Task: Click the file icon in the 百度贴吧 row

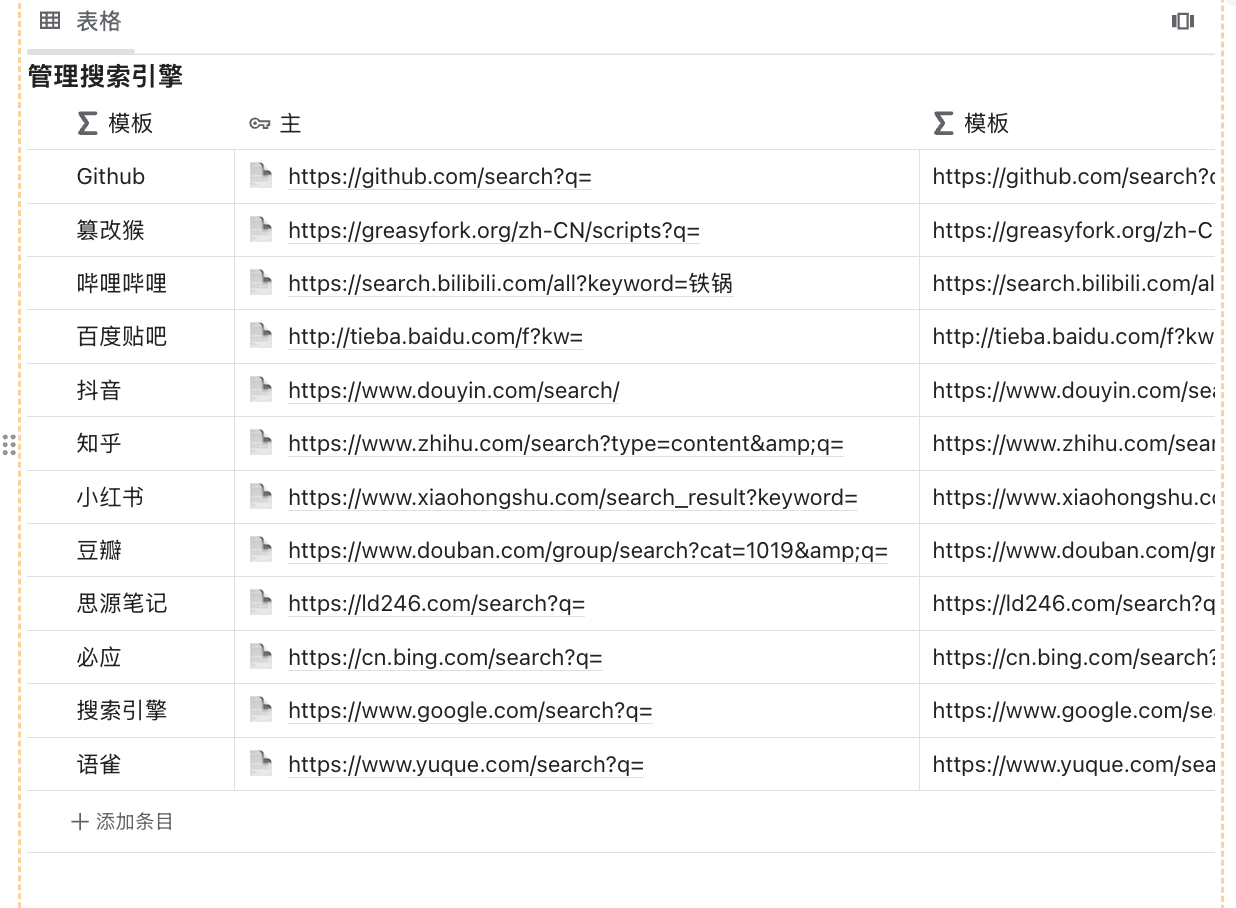Action: pyautogui.click(x=260, y=336)
